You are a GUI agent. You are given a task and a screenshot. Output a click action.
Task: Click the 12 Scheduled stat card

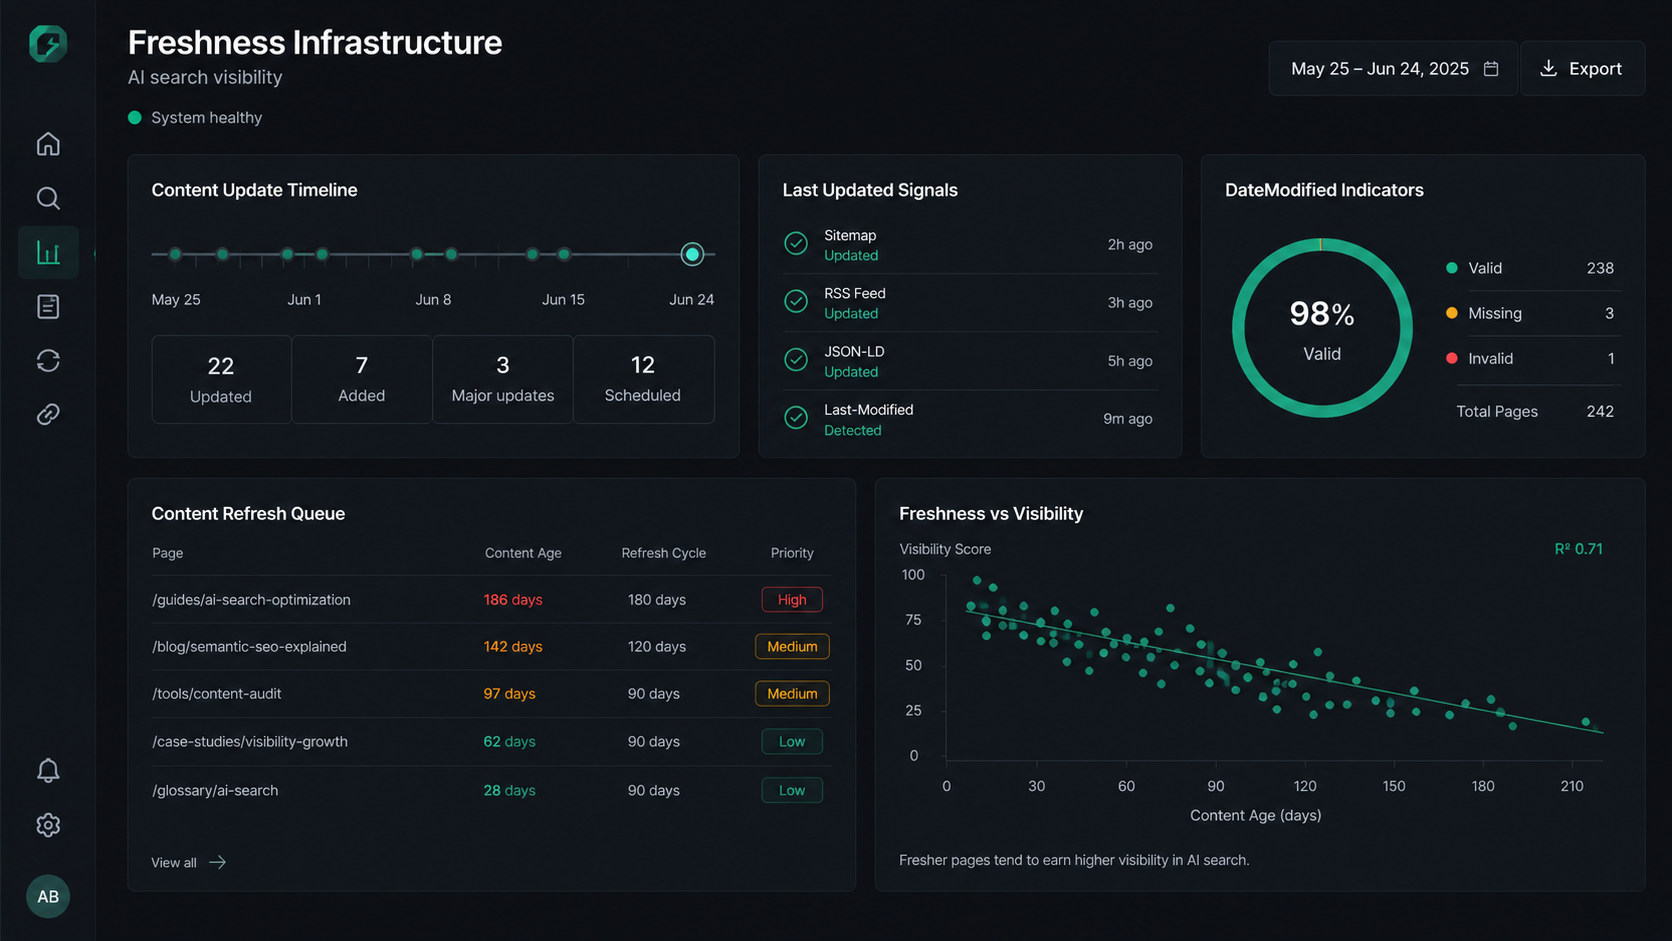pos(643,379)
